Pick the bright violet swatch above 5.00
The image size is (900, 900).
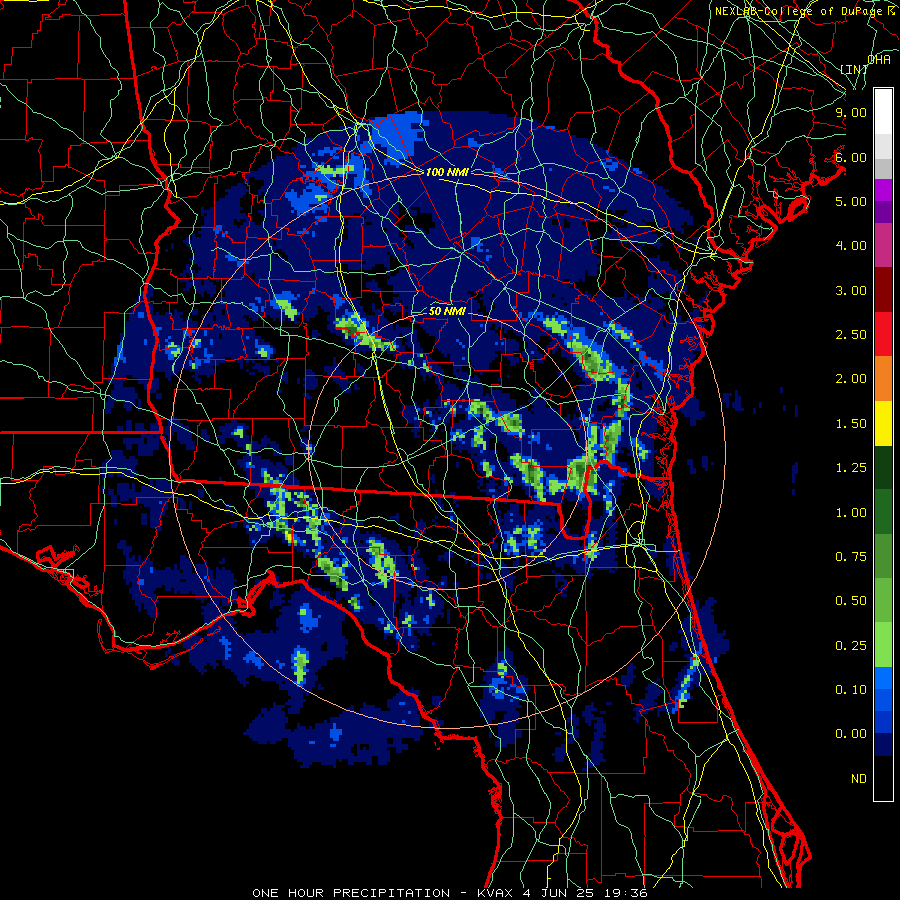[x=883, y=190]
